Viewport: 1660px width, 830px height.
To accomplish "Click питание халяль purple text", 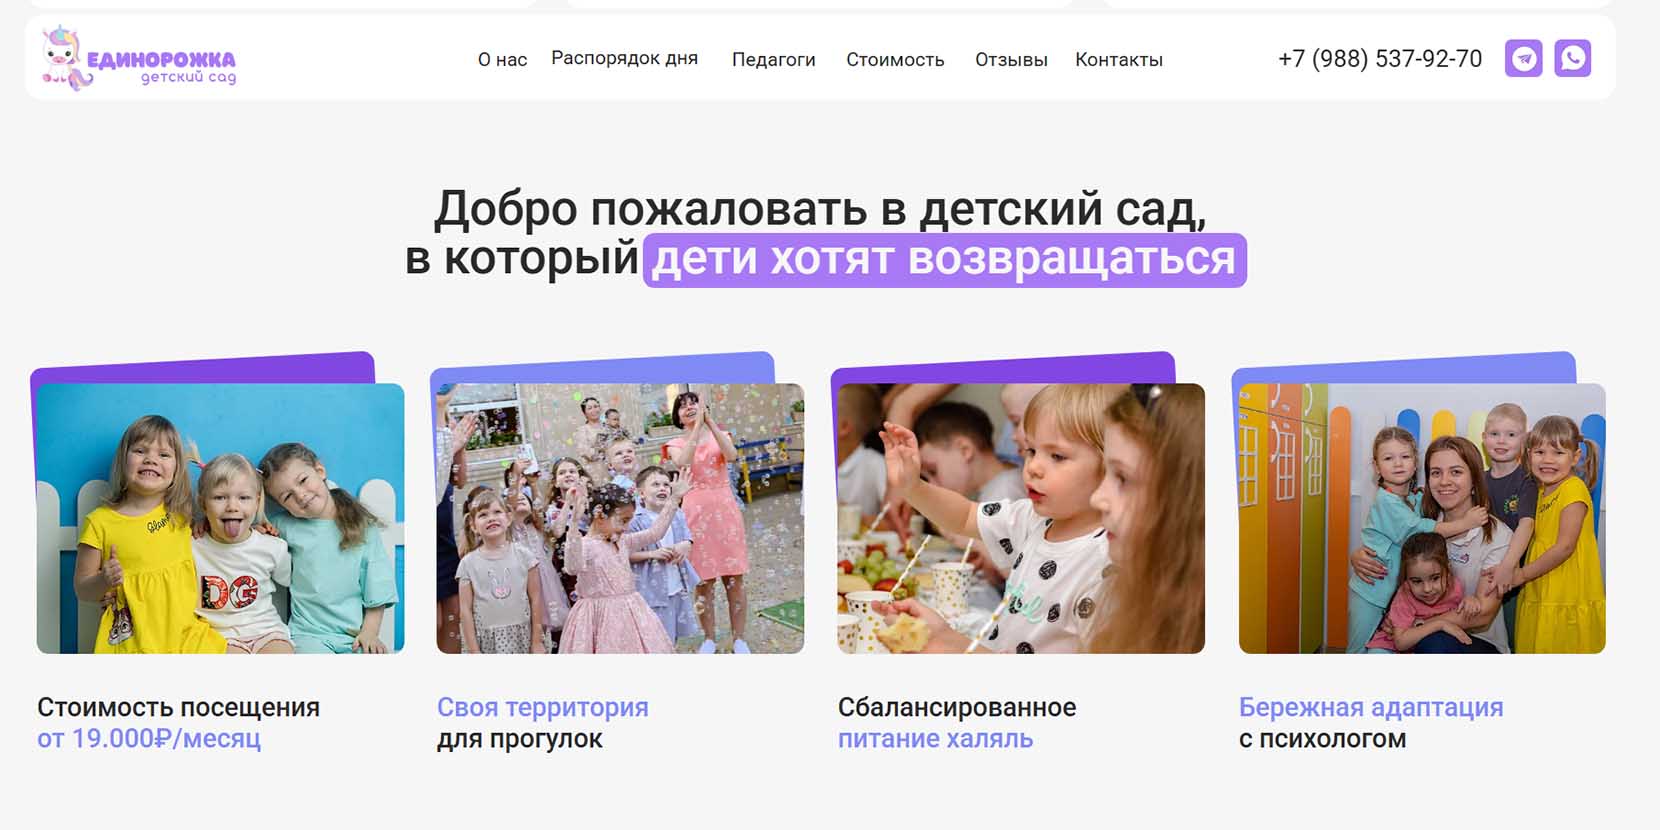I will 935,739.
